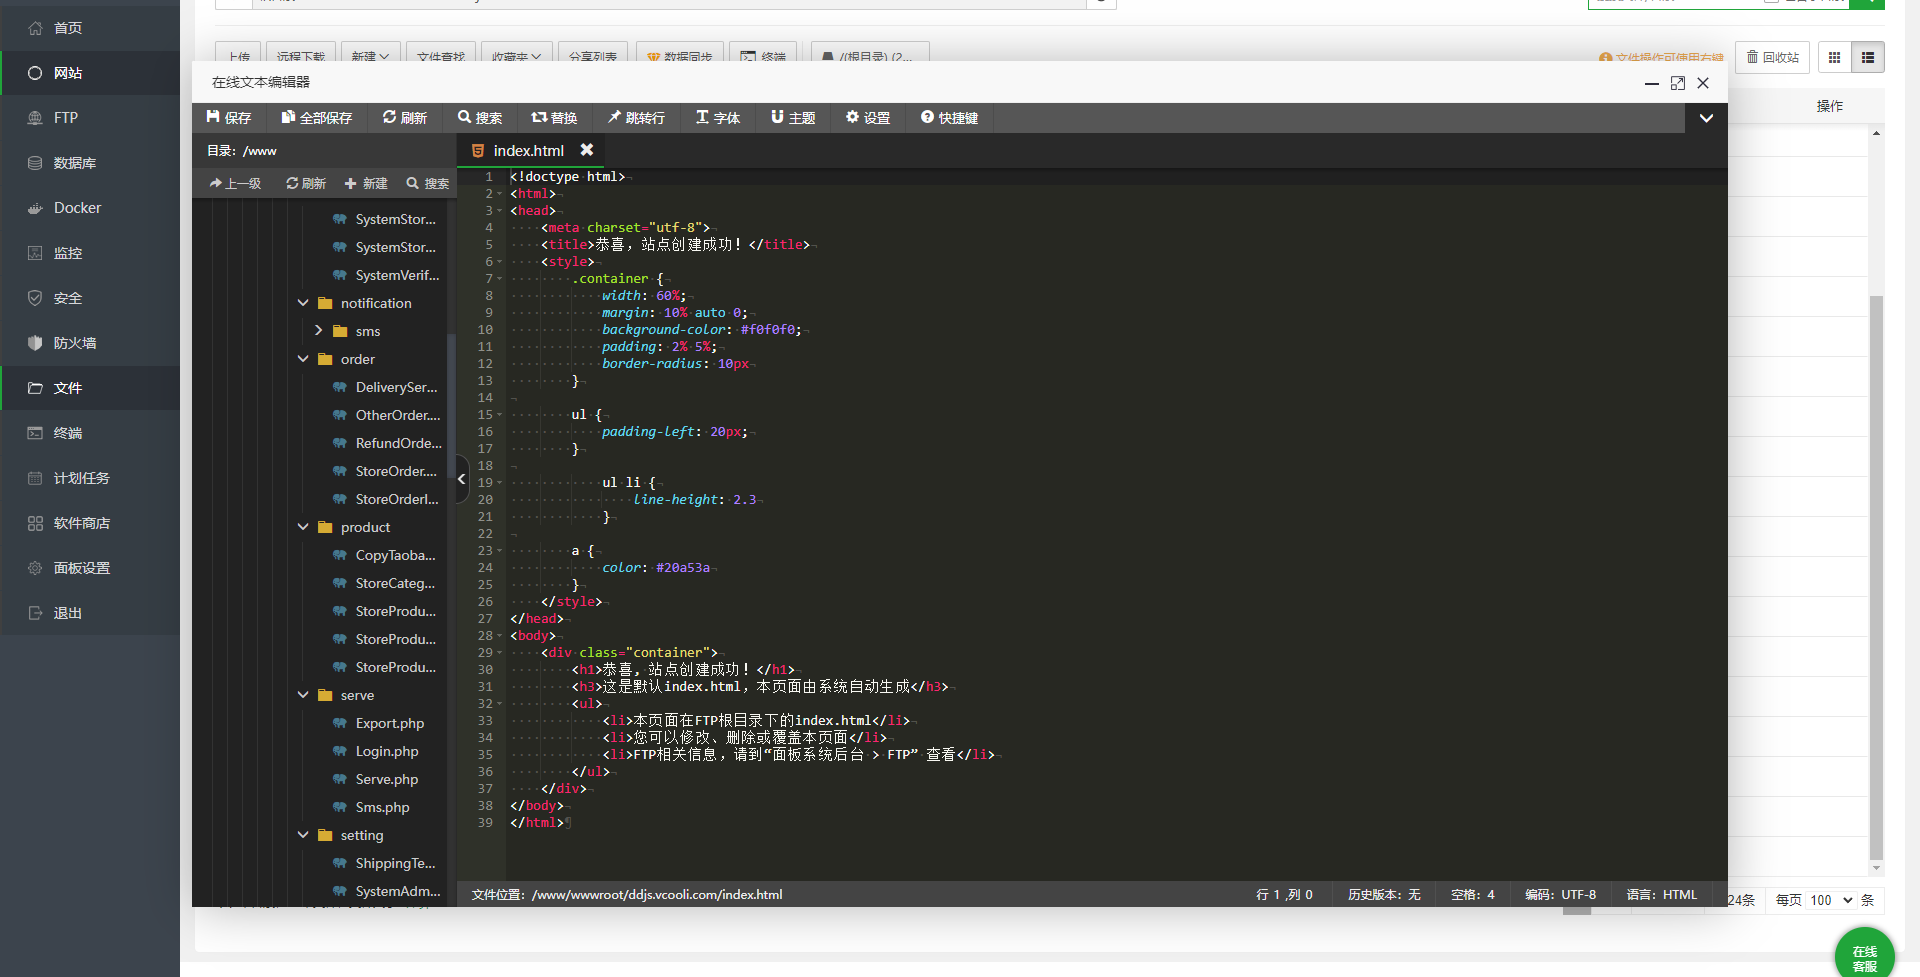
Task: Open 回收站 recycle bin
Action: [x=1772, y=57]
